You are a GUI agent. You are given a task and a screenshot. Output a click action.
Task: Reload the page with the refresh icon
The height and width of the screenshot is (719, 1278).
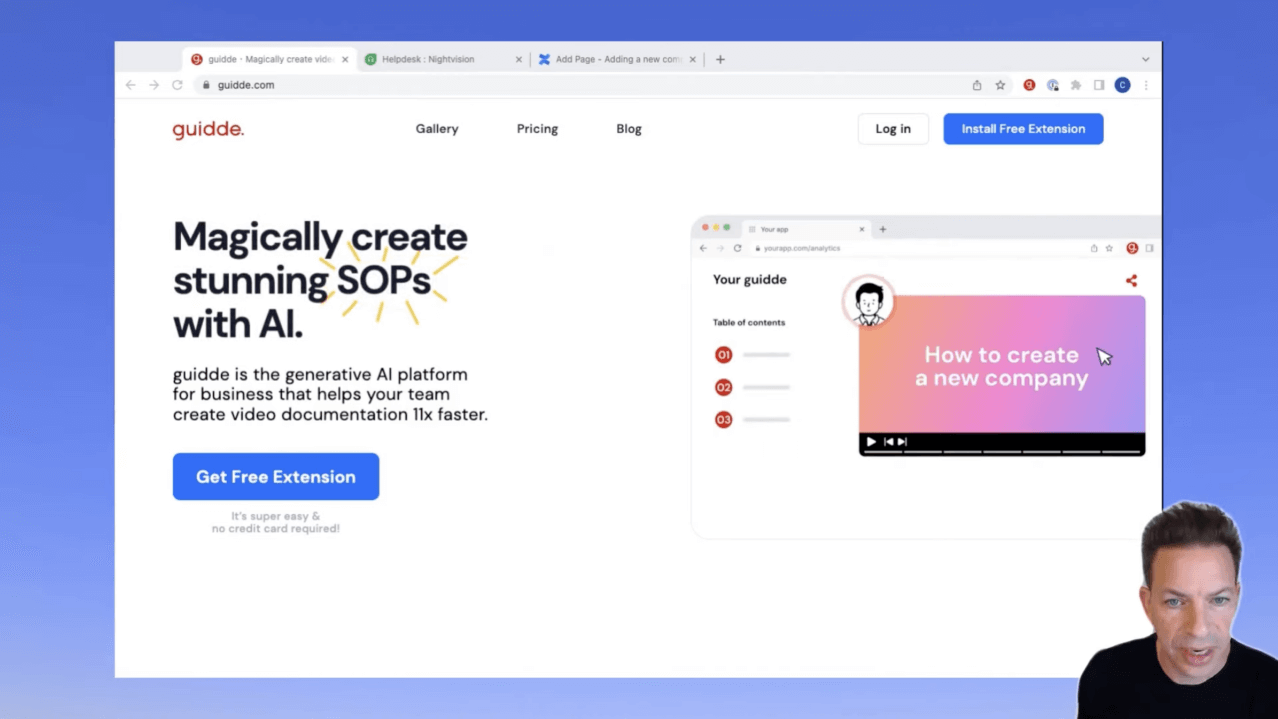click(177, 85)
